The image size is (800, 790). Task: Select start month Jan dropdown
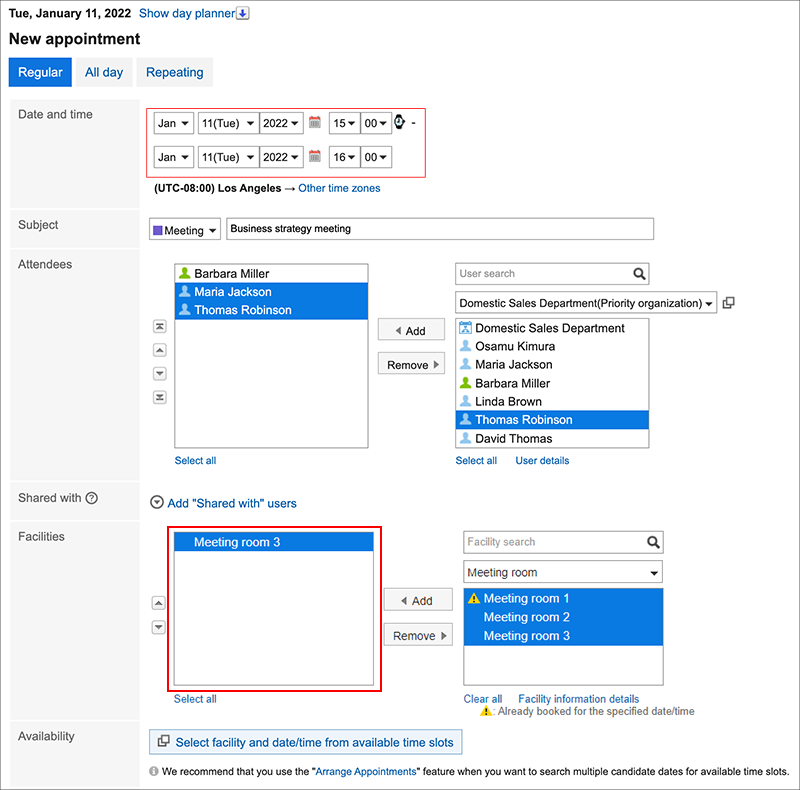click(x=173, y=123)
